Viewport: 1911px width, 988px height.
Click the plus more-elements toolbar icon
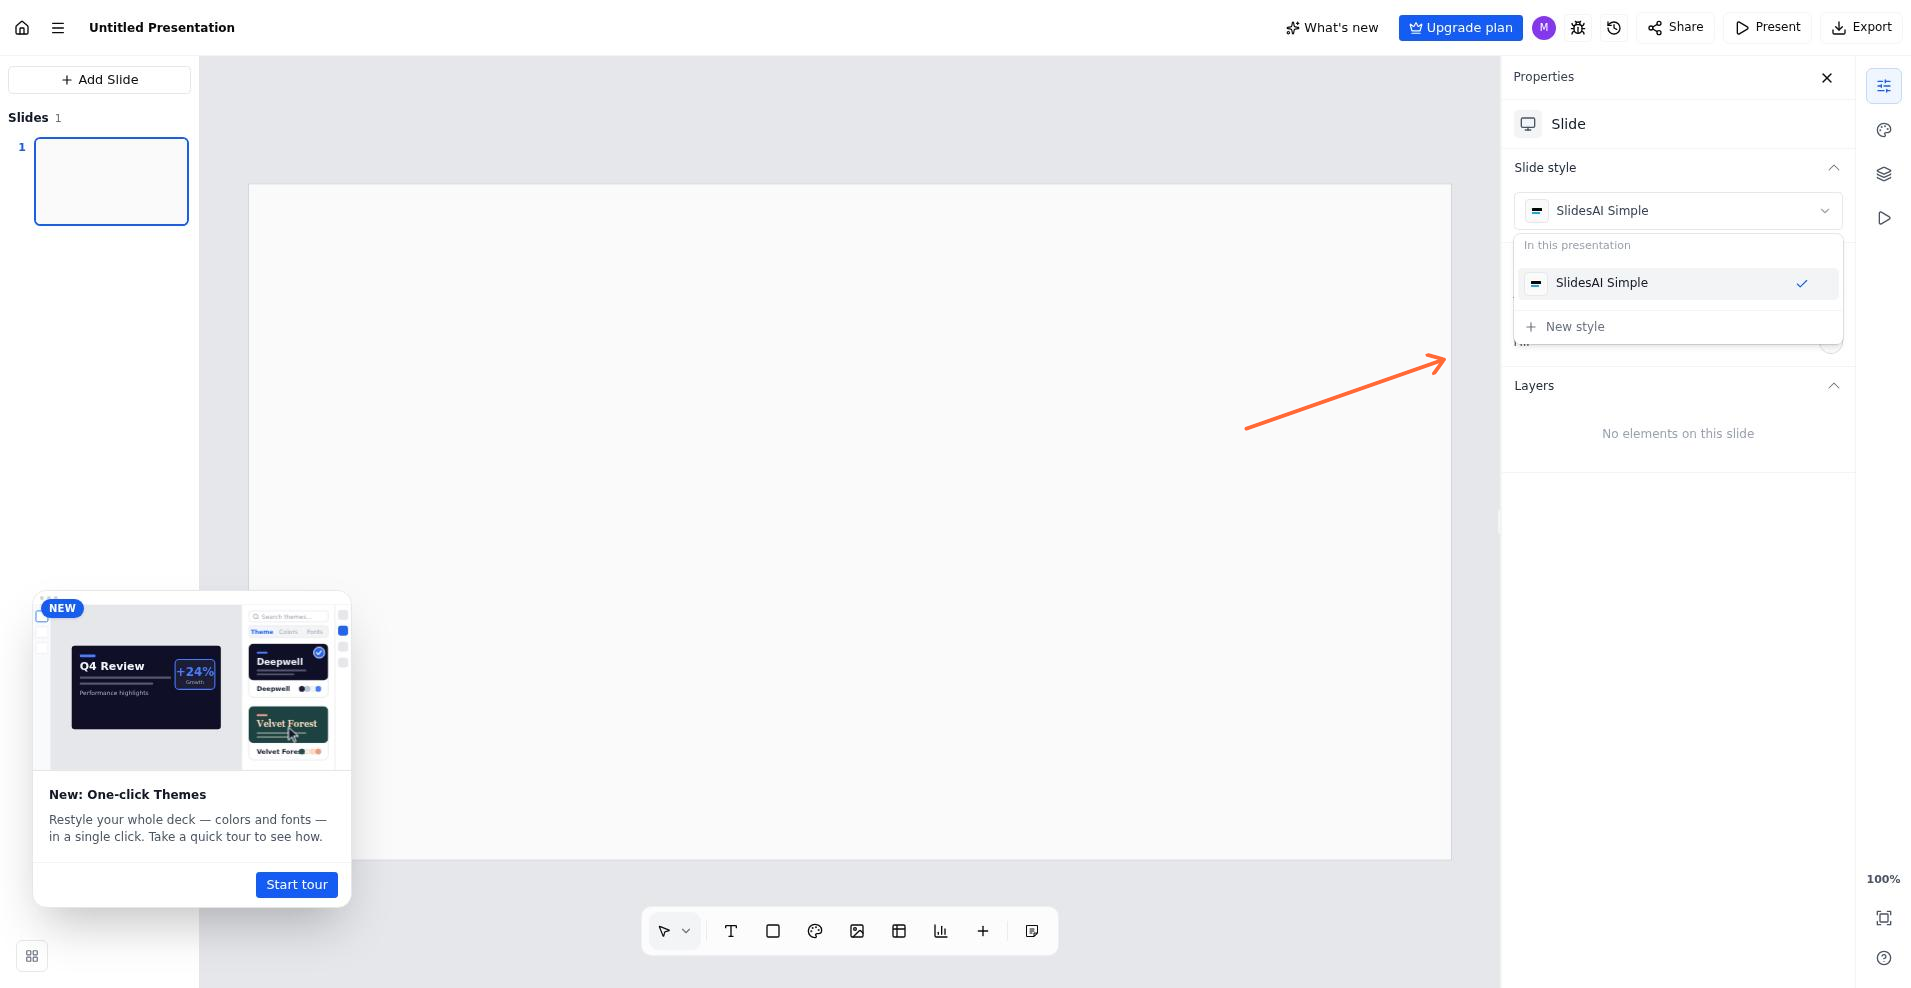click(x=983, y=931)
